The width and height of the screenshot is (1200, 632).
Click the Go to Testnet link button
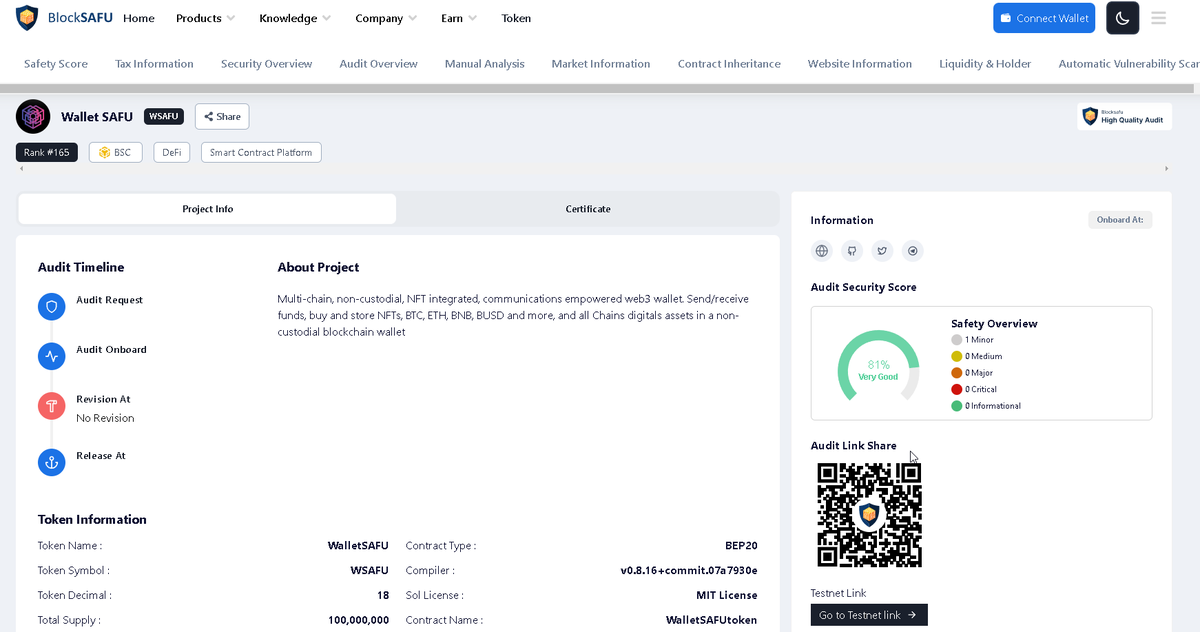click(868, 614)
